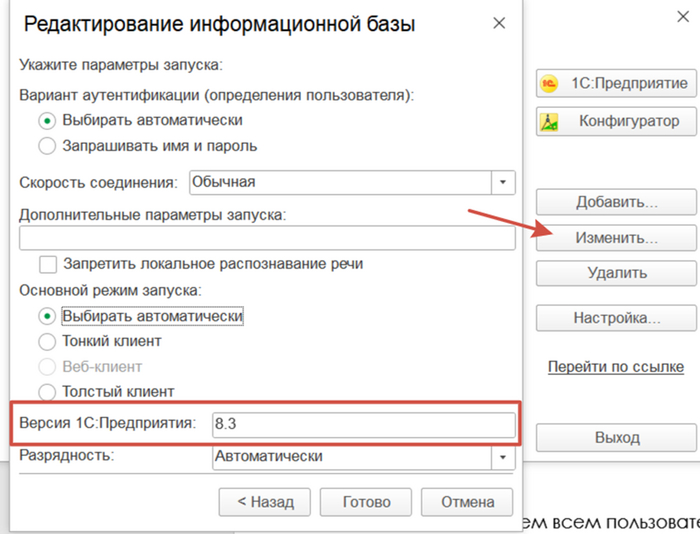Open Настройка... in the launcher
The height and width of the screenshot is (534, 700).
(x=616, y=318)
